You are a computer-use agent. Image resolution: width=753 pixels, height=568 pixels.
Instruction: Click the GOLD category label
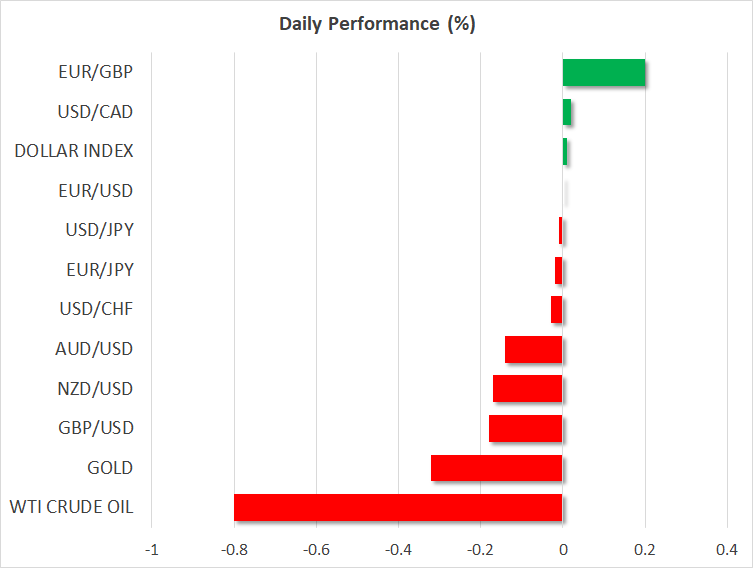tap(111, 468)
